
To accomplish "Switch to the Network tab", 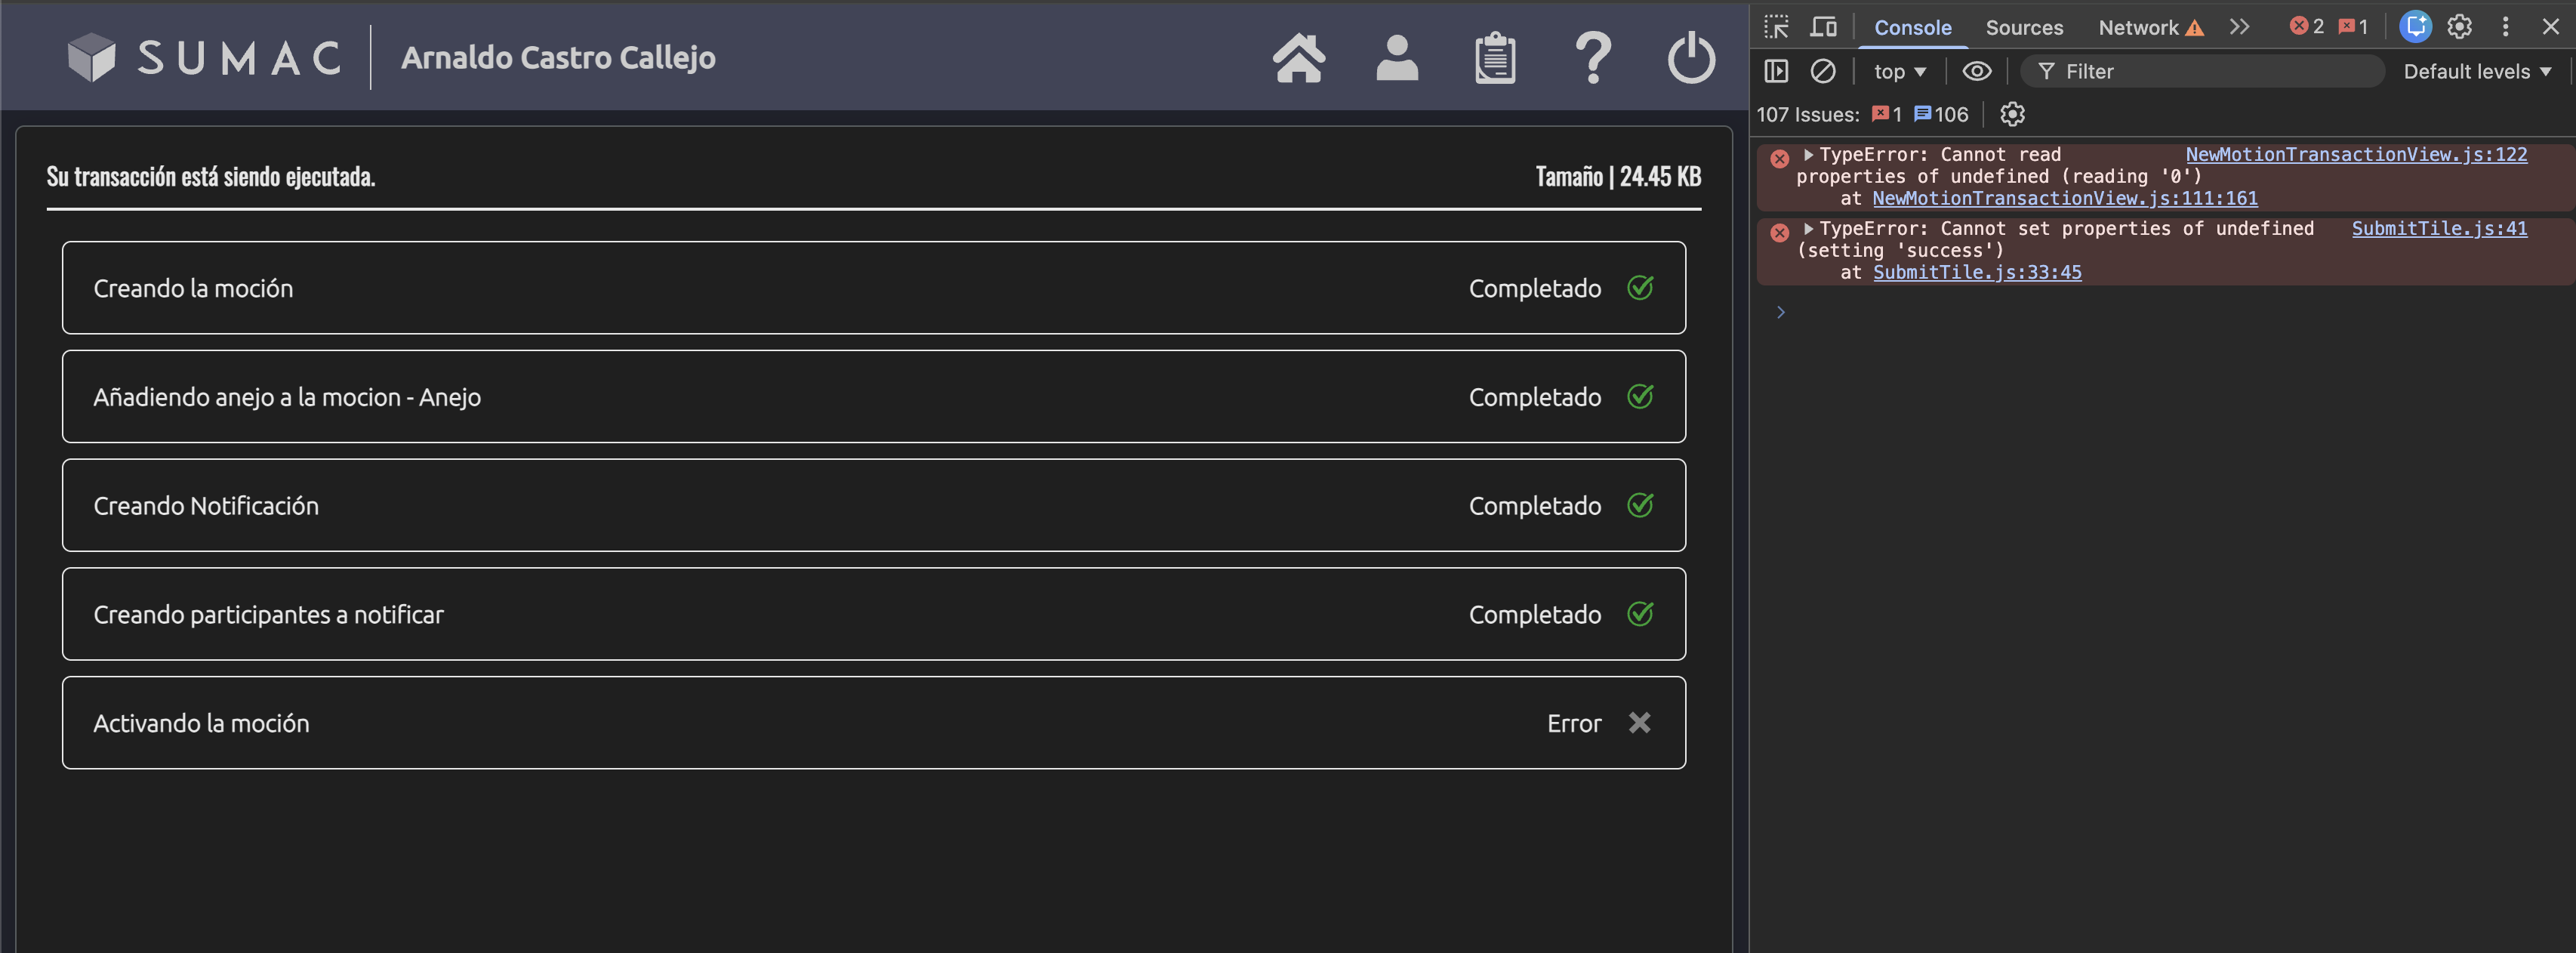I will click(x=2138, y=27).
